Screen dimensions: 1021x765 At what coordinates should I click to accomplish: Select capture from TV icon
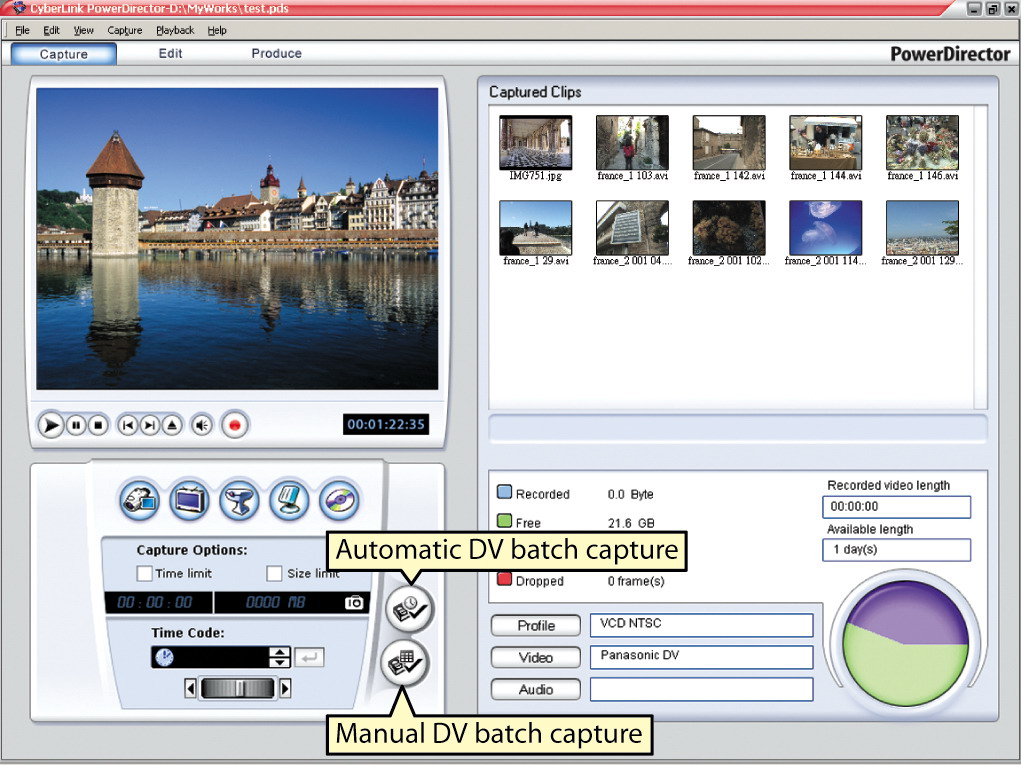click(189, 500)
